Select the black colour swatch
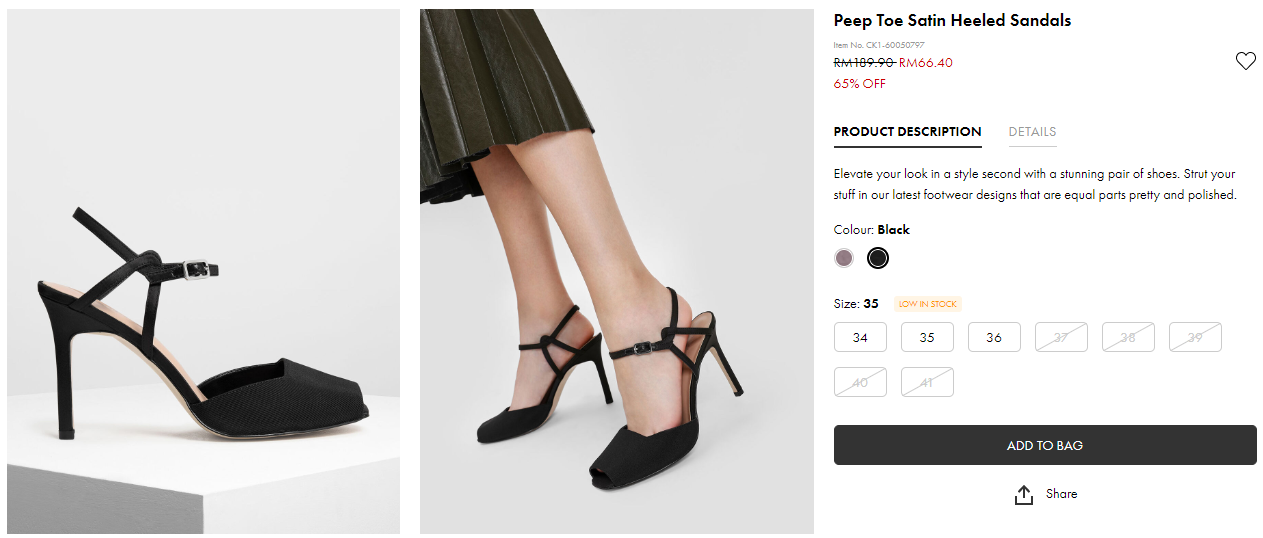 pos(877,258)
